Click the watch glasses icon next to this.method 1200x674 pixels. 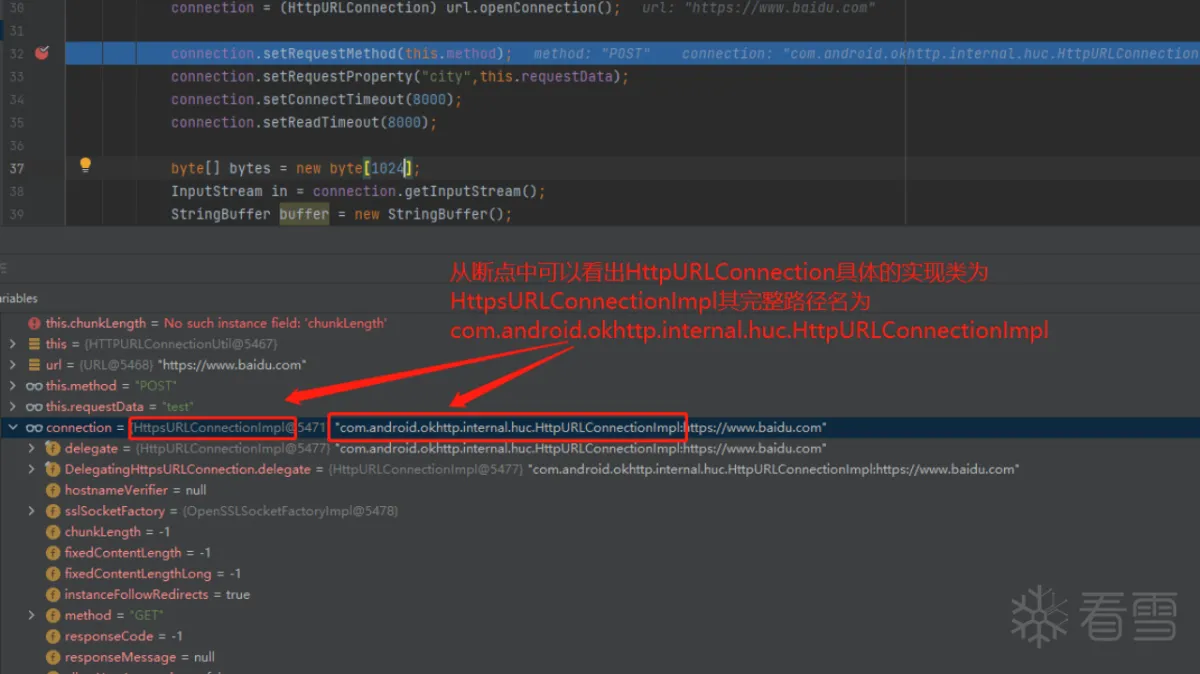[34, 386]
